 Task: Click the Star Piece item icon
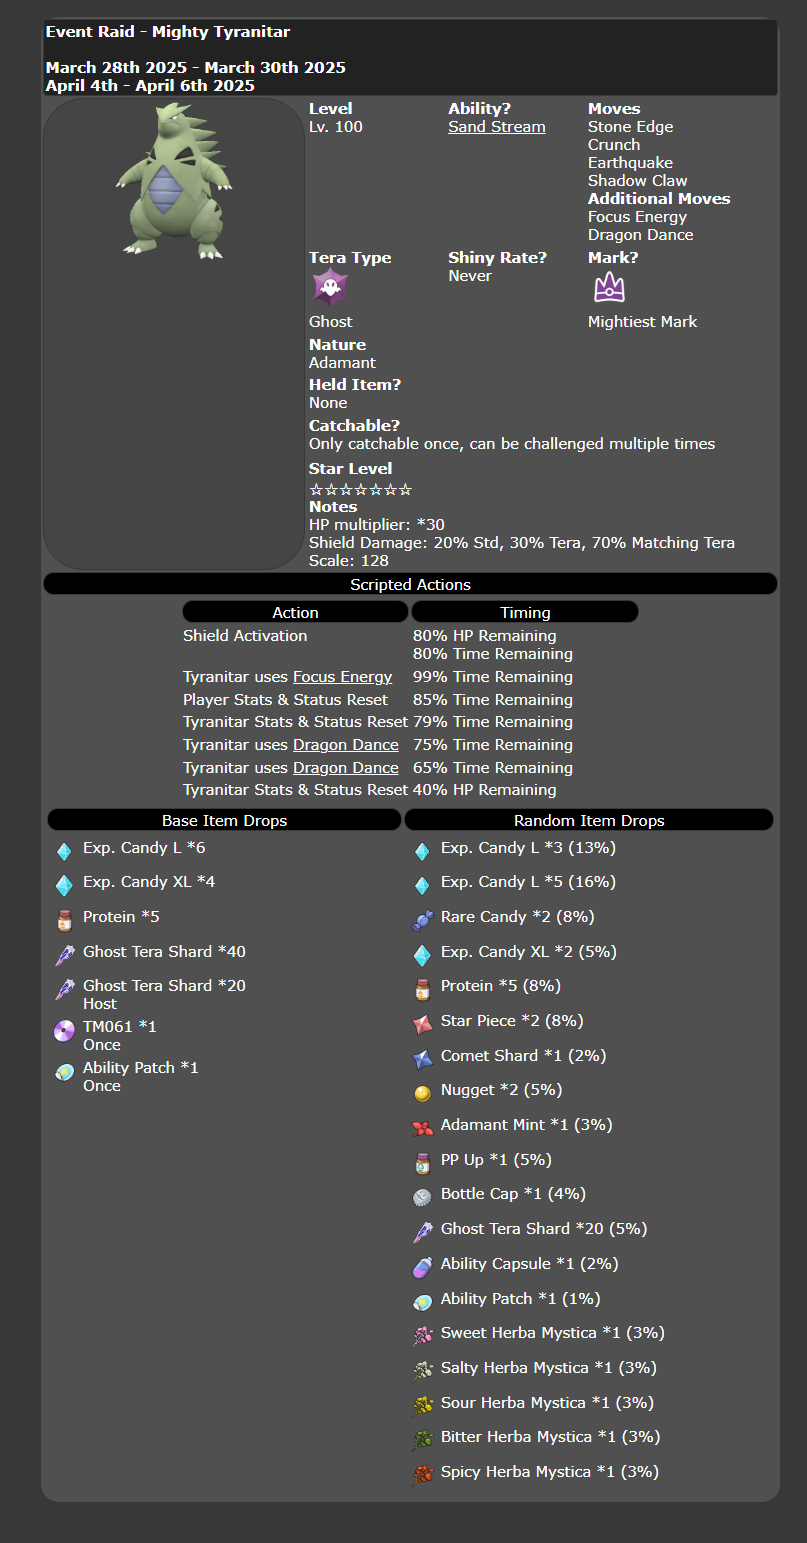(422, 1024)
